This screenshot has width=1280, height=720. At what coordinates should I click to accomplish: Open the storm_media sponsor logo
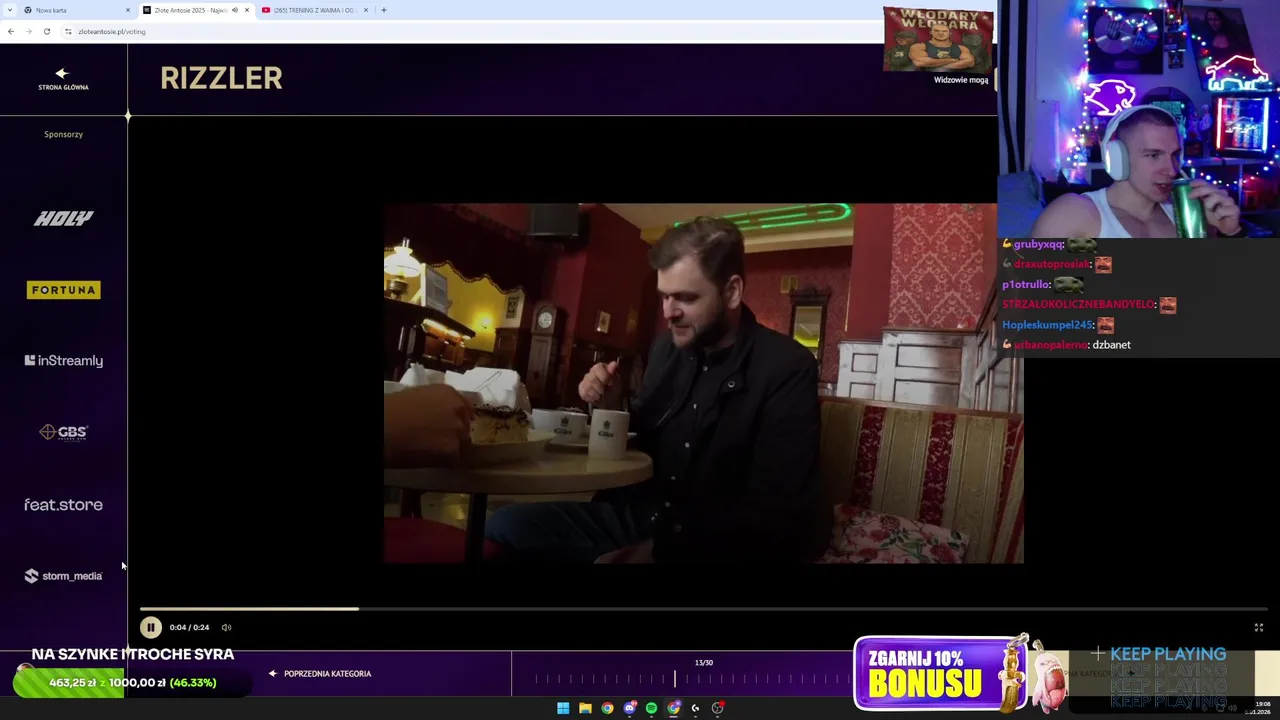coord(63,576)
